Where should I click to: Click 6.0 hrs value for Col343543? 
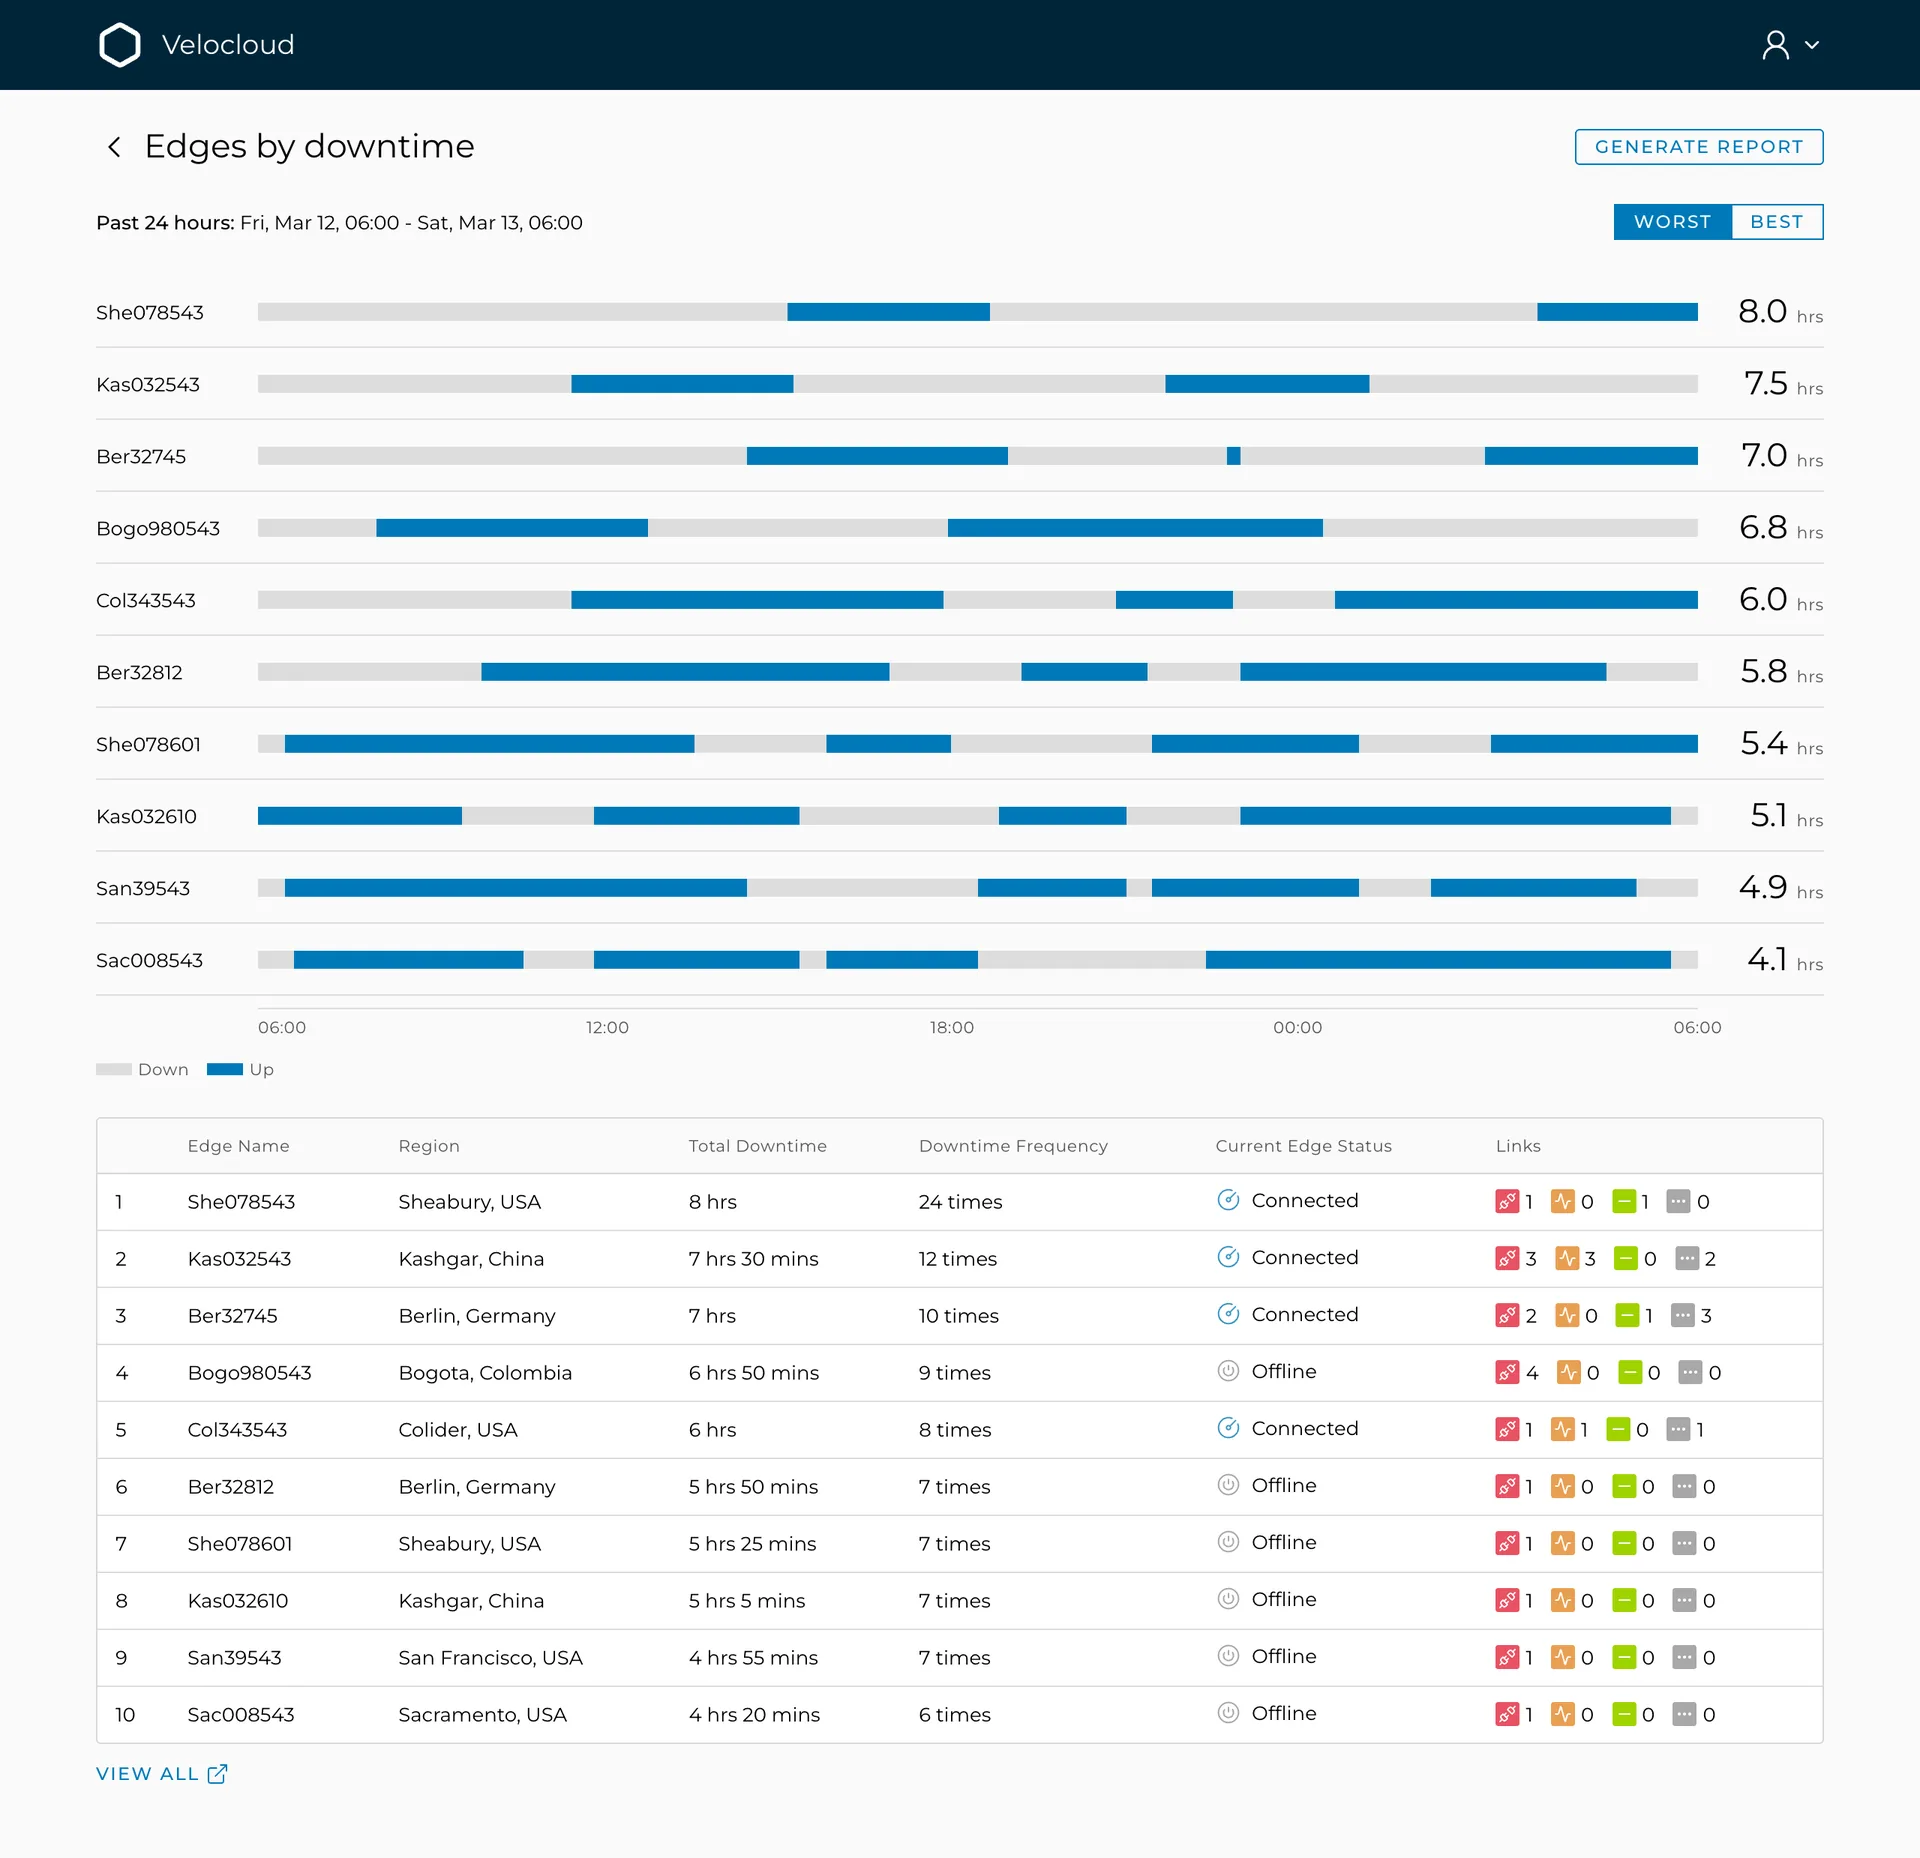pyautogui.click(x=1780, y=600)
